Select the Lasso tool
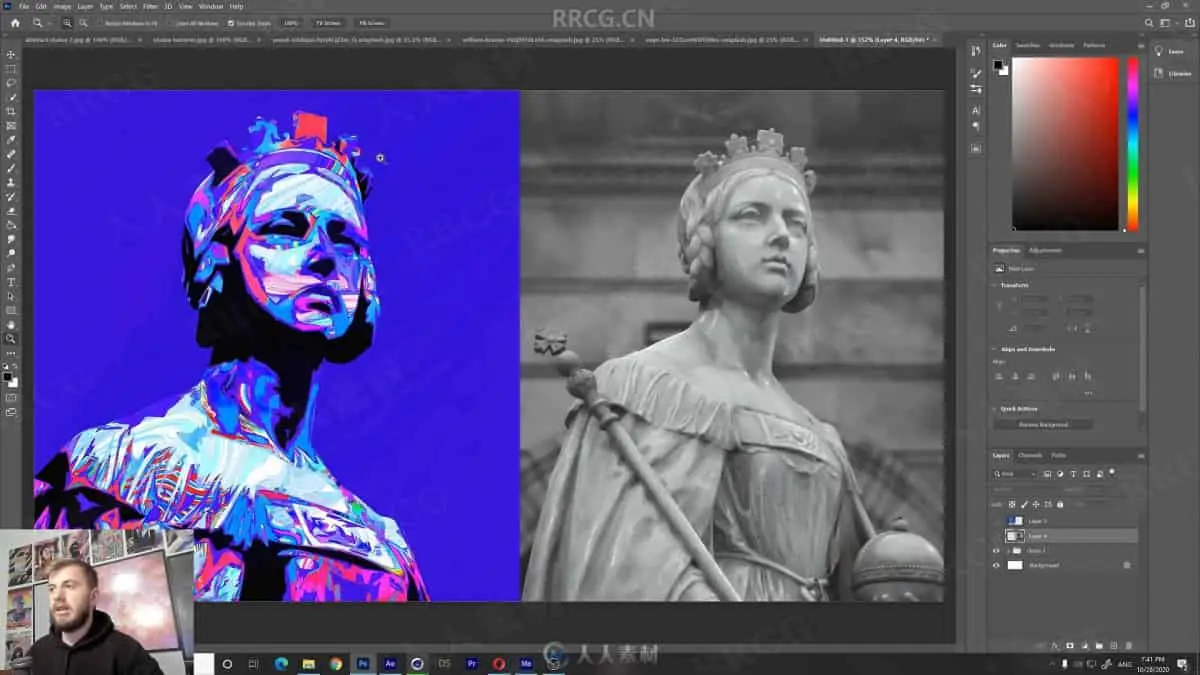Image resolution: width=1200 pixels, height=675 pixels. pos(11,83)
